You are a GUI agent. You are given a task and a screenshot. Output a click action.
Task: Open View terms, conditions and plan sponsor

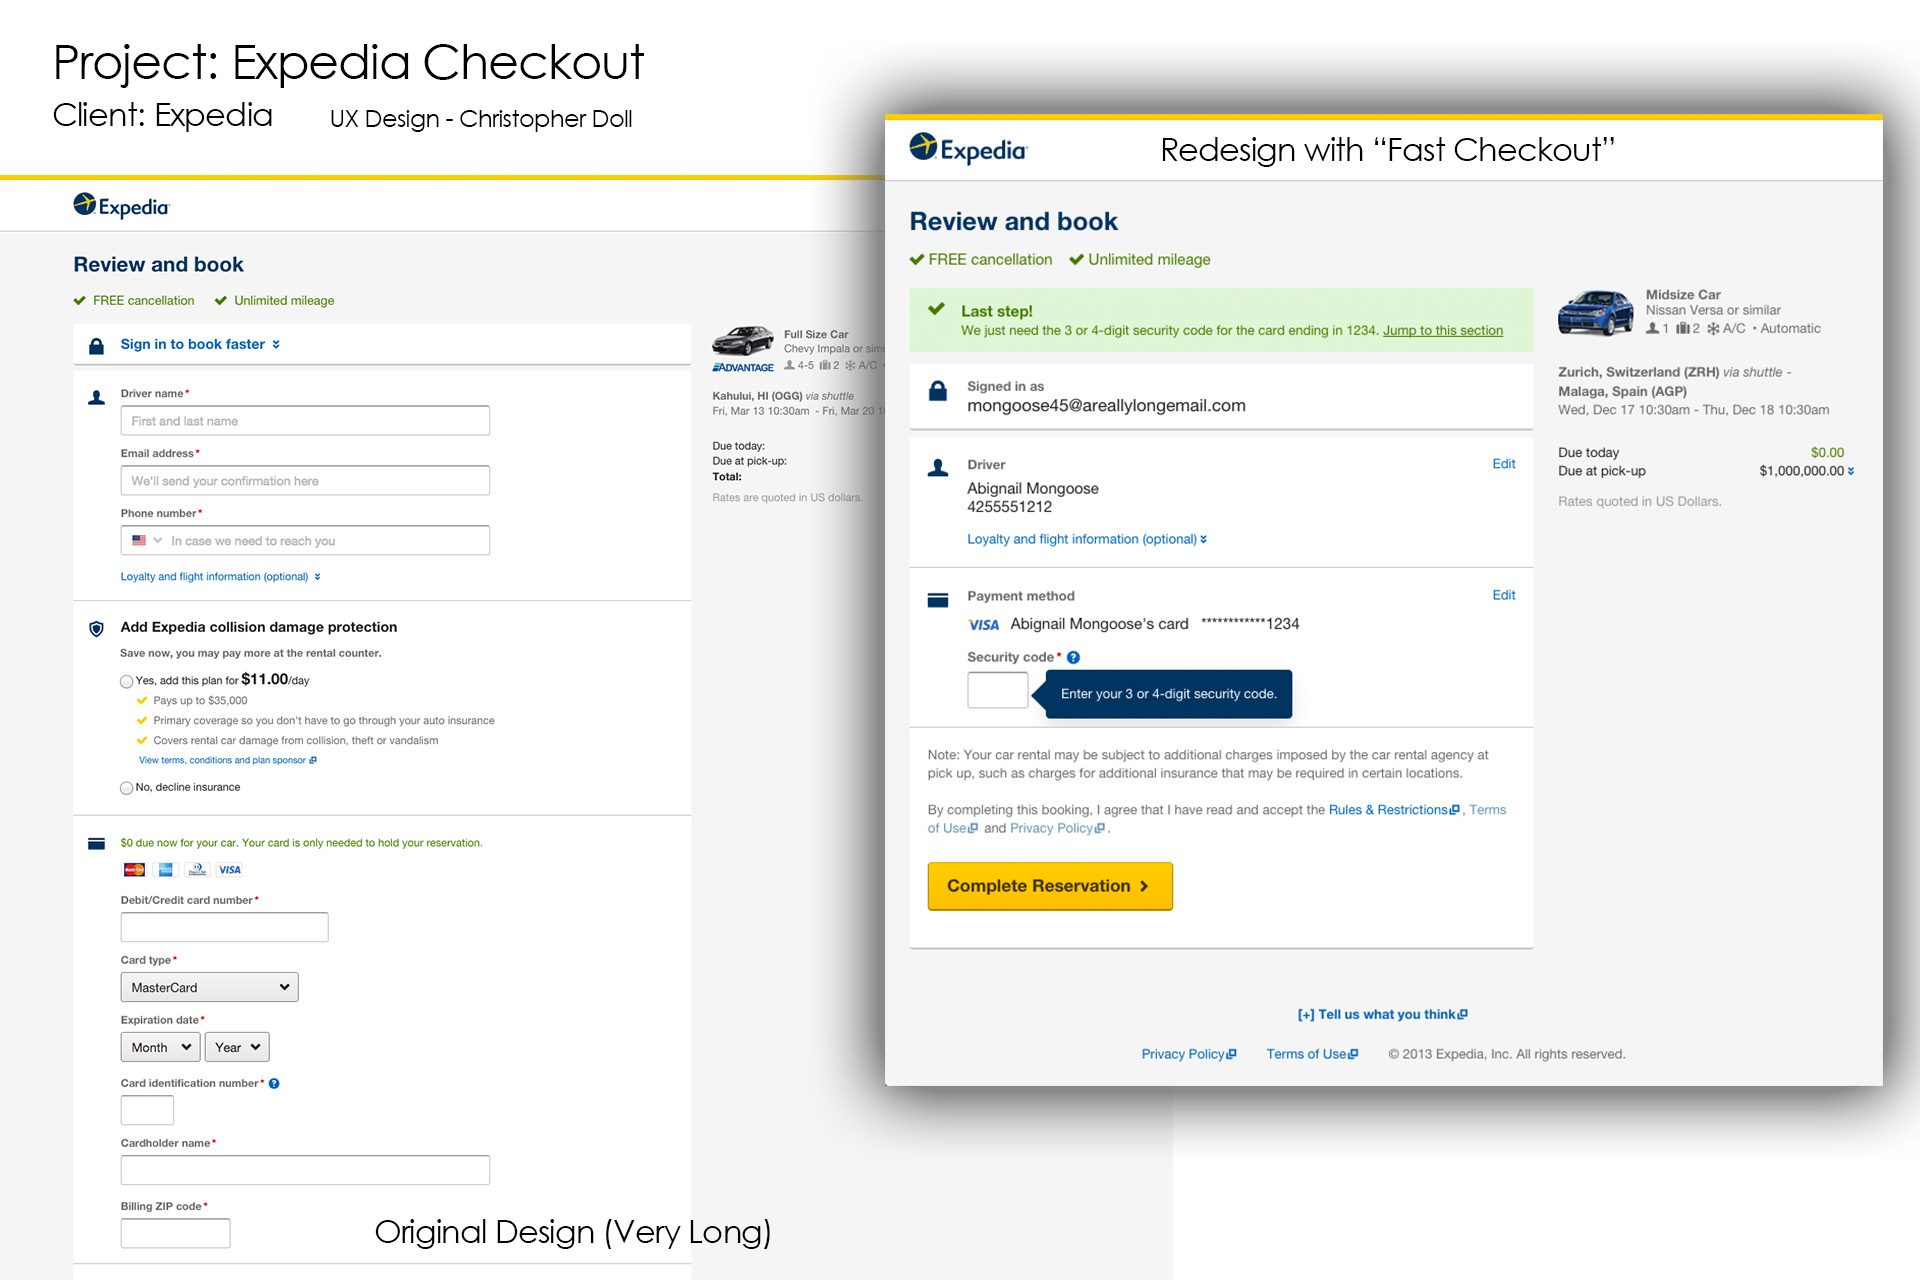click(227, 760)
